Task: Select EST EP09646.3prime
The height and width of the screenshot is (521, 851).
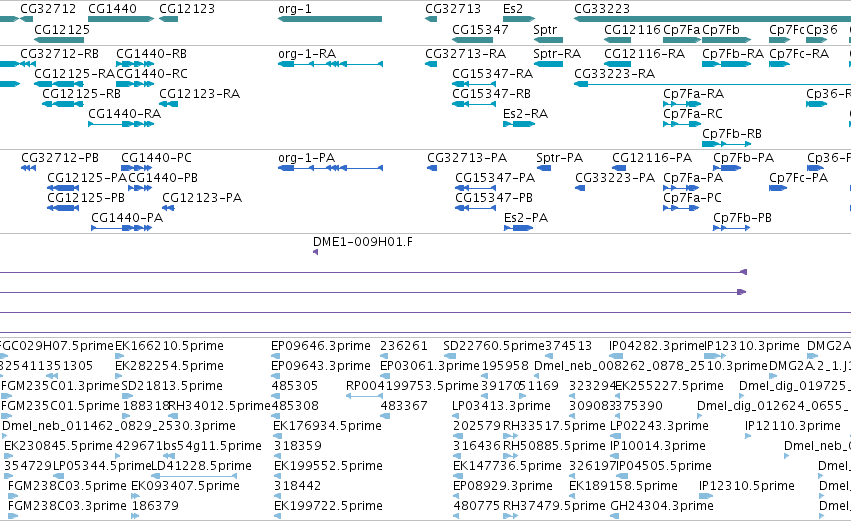Action: tap(321, 346)
